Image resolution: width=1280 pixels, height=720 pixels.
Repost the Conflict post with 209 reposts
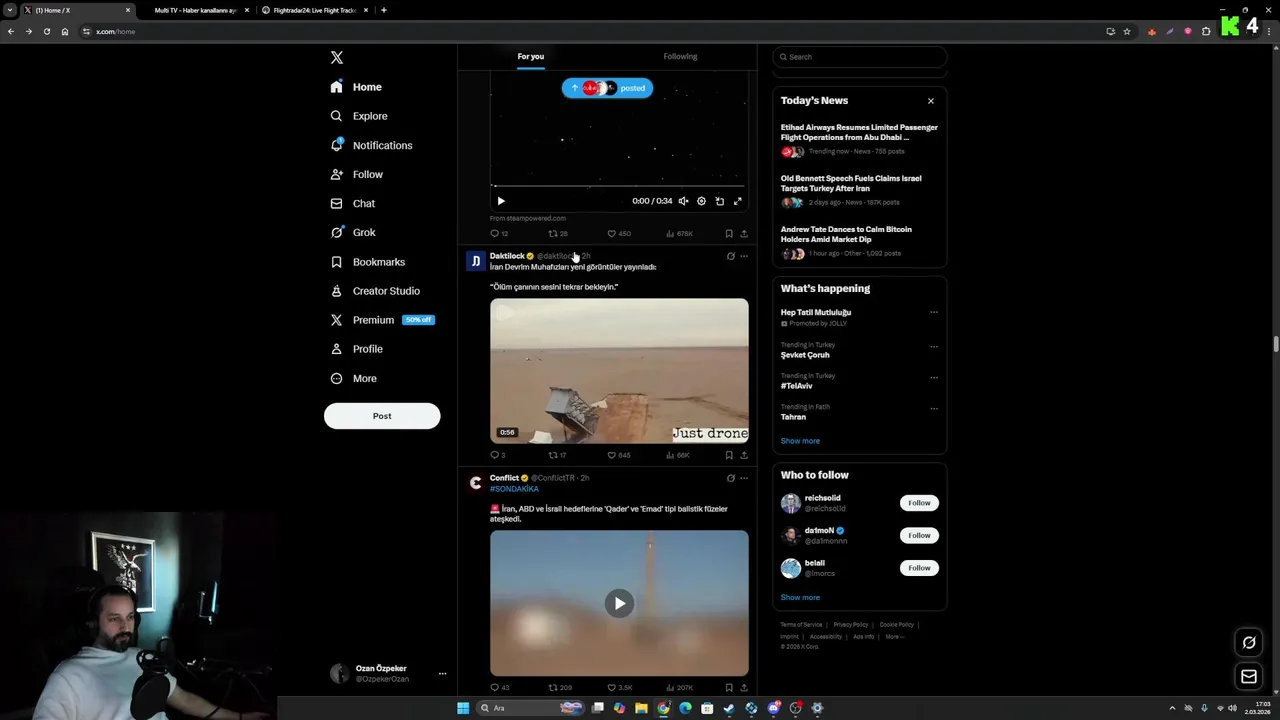tap(560, 688)
